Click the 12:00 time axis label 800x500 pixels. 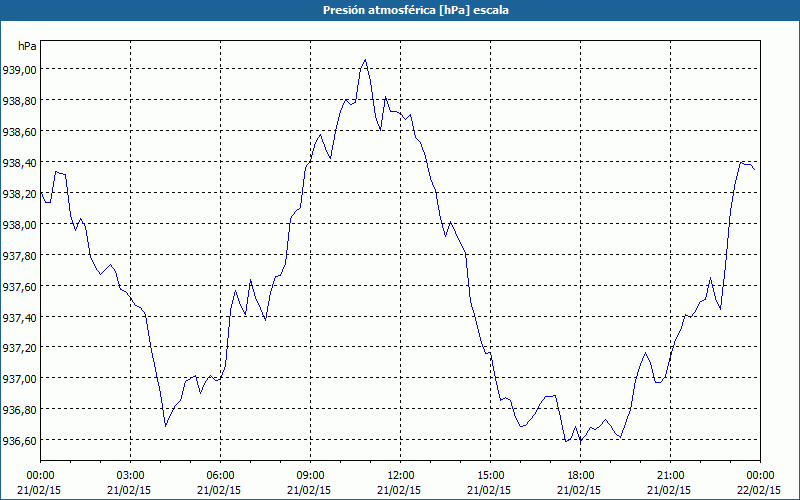tap(401, 476)
